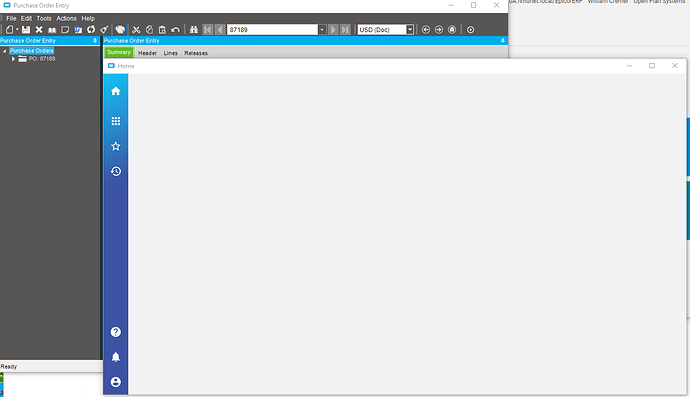Screen dimensions: 690x397
Task: Open the apps grid in Home sidebar
Action: [116, 121]
